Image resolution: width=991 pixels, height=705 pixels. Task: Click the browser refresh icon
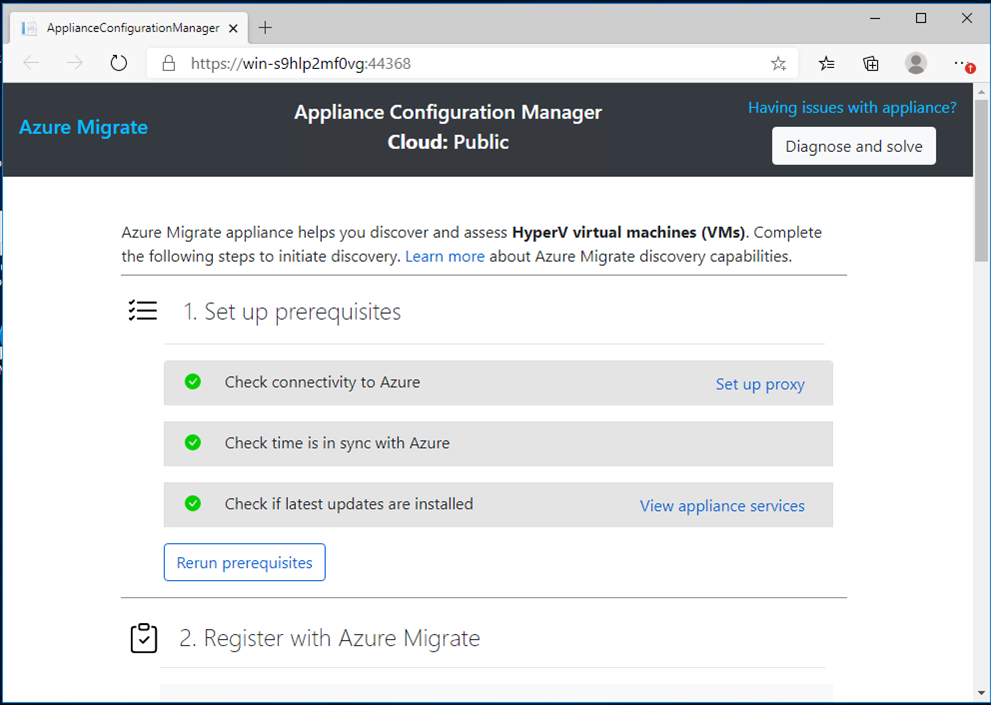[x=118, y=62]
